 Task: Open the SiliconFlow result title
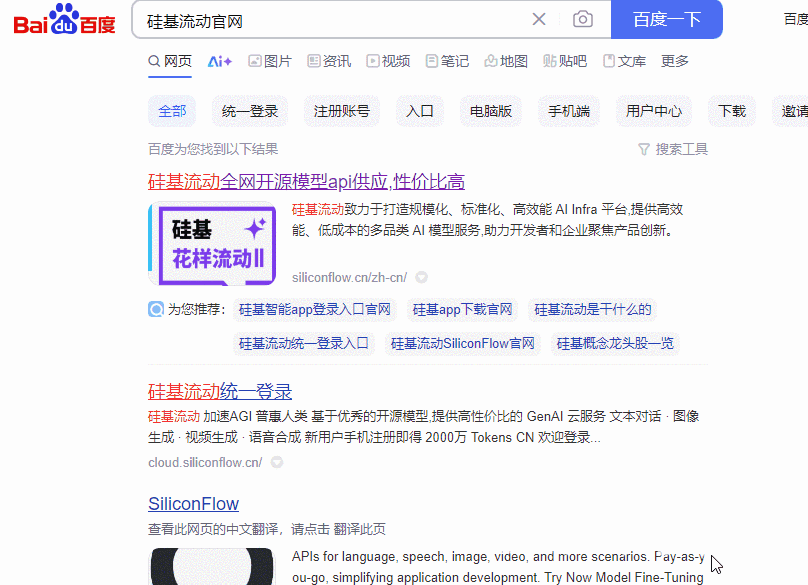[x=193, y=503]
